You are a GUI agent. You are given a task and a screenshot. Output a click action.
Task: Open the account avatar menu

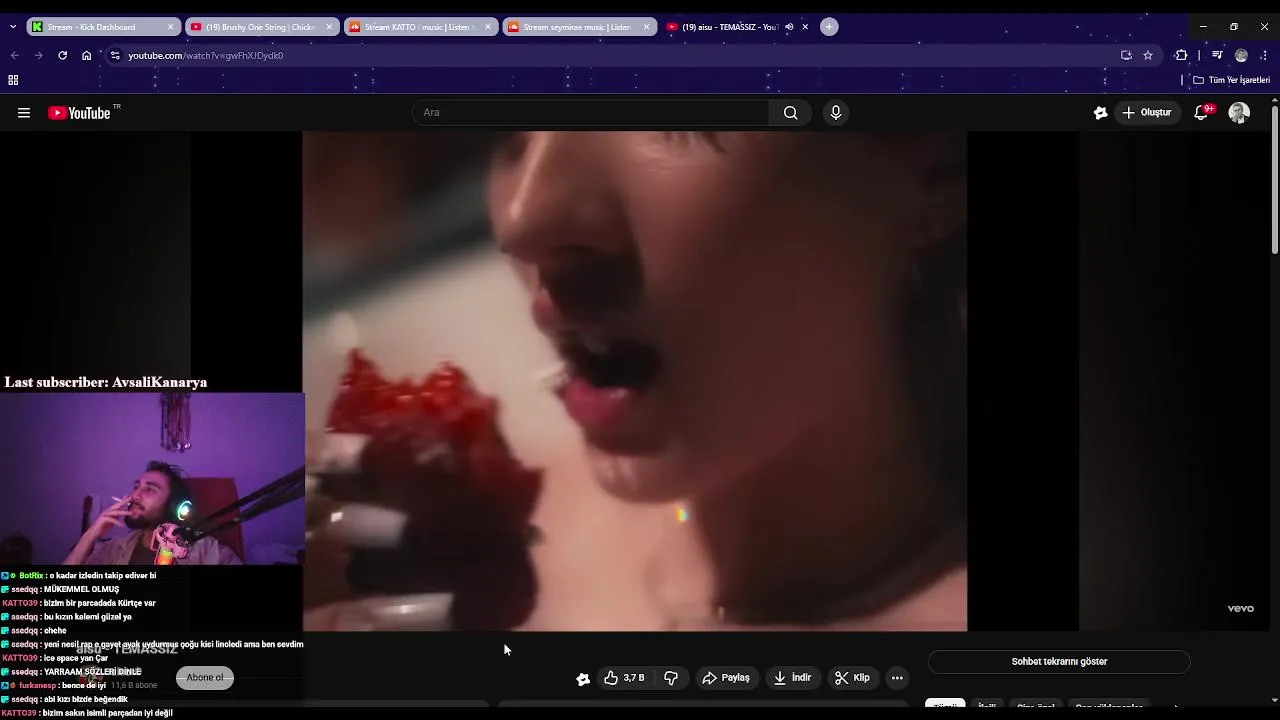tap(1239, 113)
